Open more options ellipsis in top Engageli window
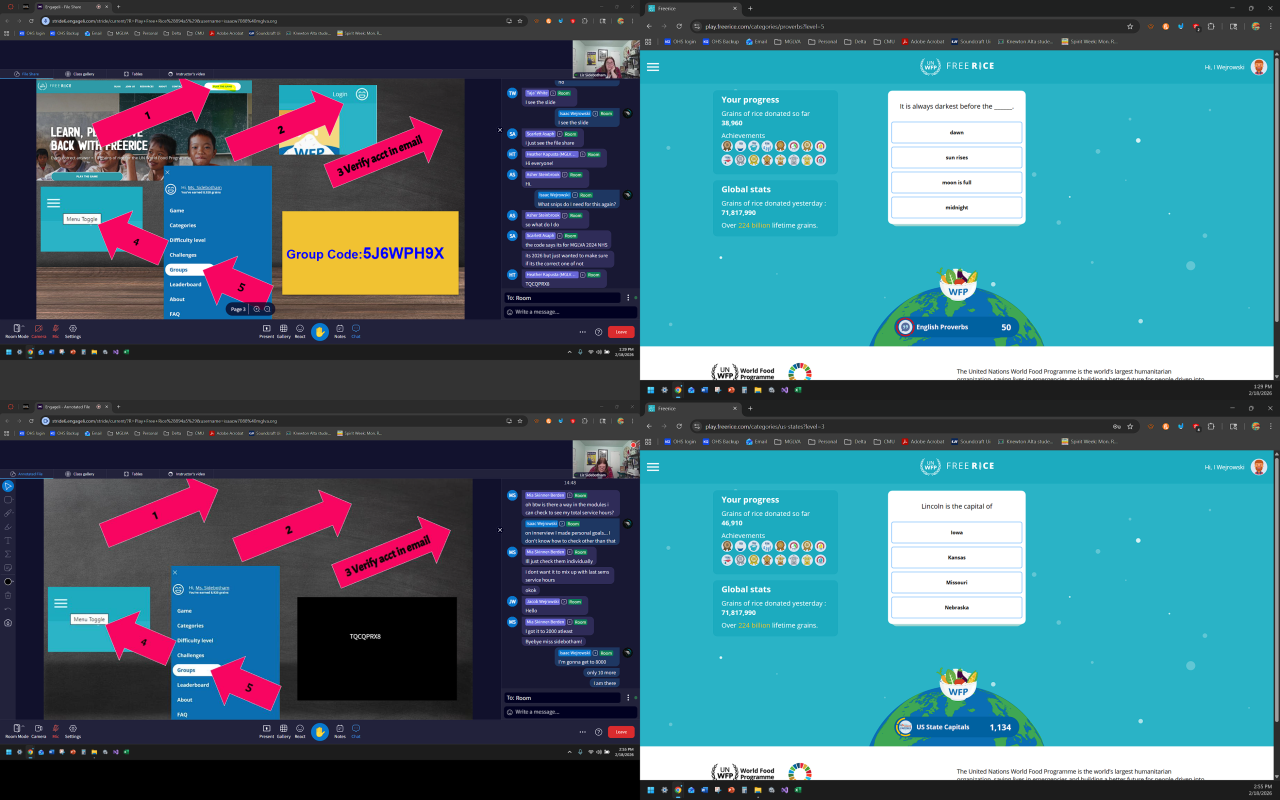The height and width of the screenshot is (800, 1280). tap(582, 331)
